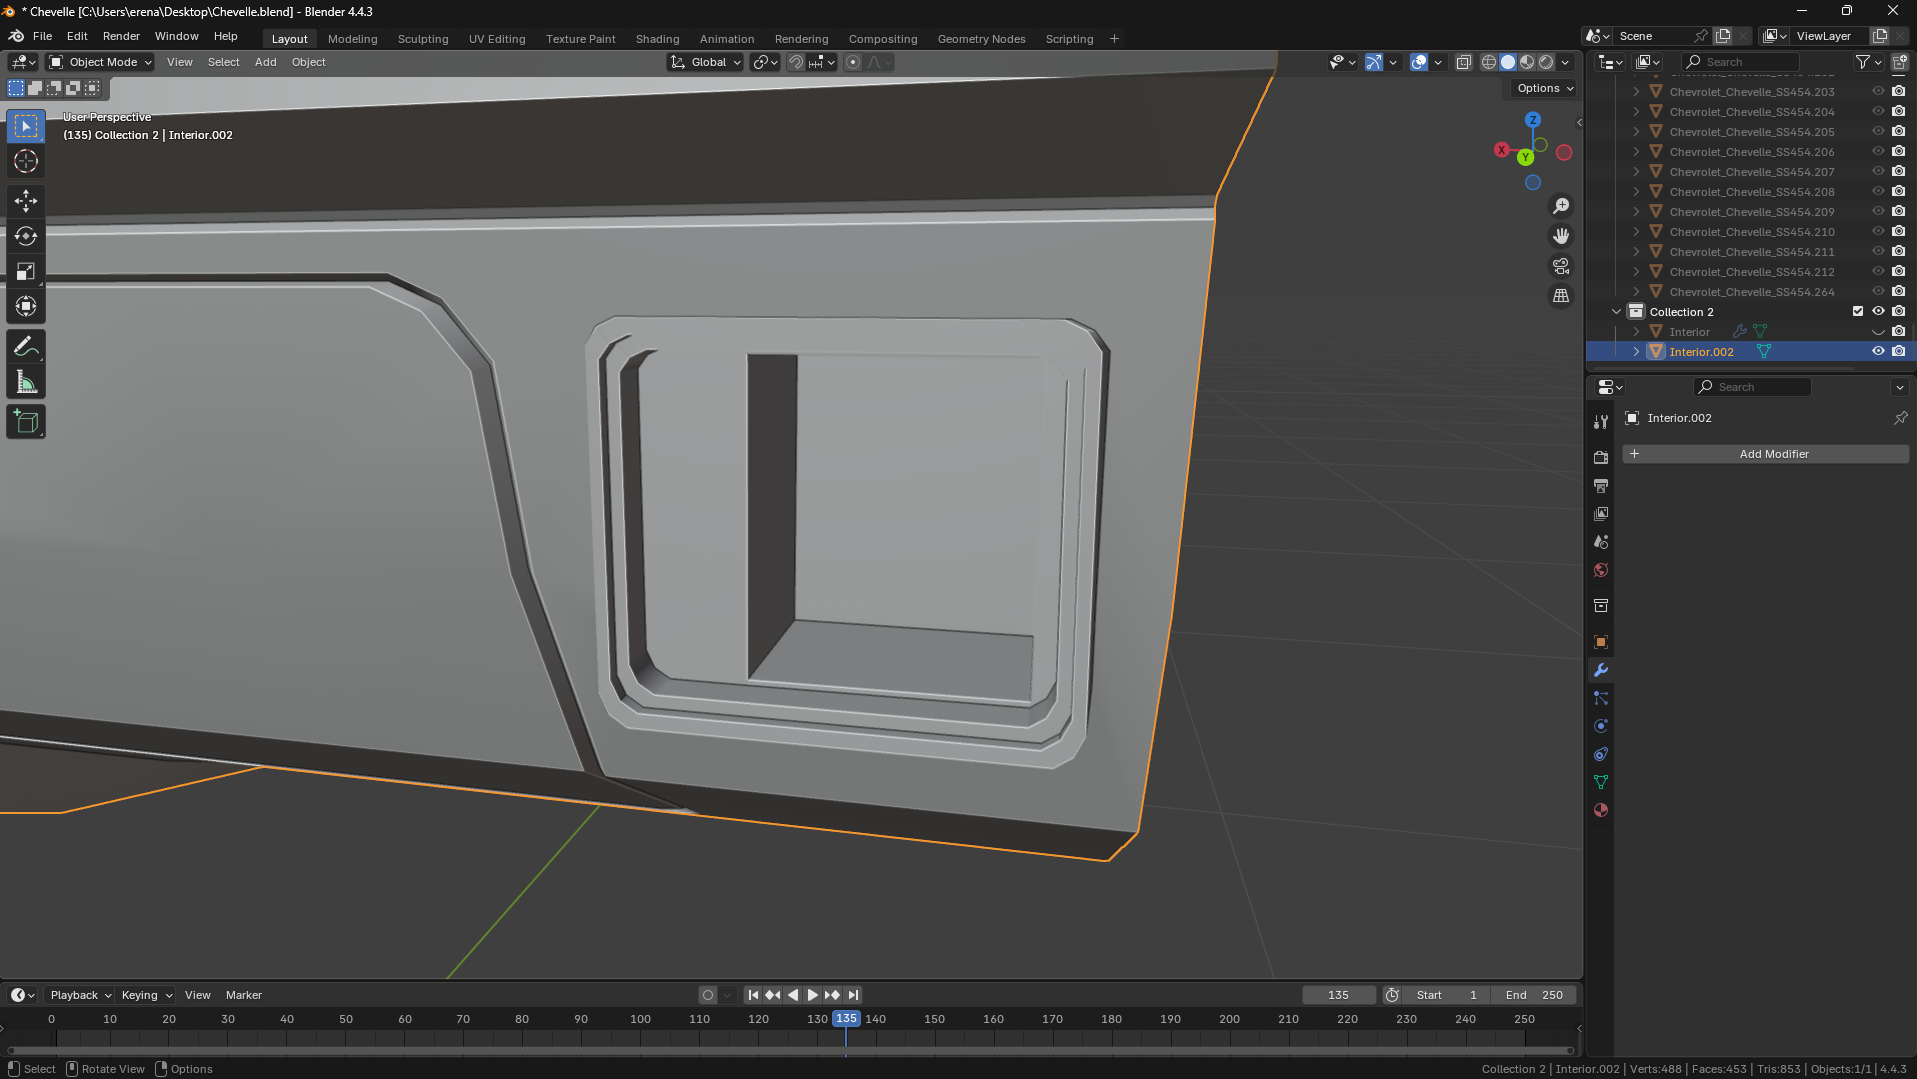Toggle proportional editing
The width and height of the screenshot is (1917, 1079).
(x=853, y=62)
